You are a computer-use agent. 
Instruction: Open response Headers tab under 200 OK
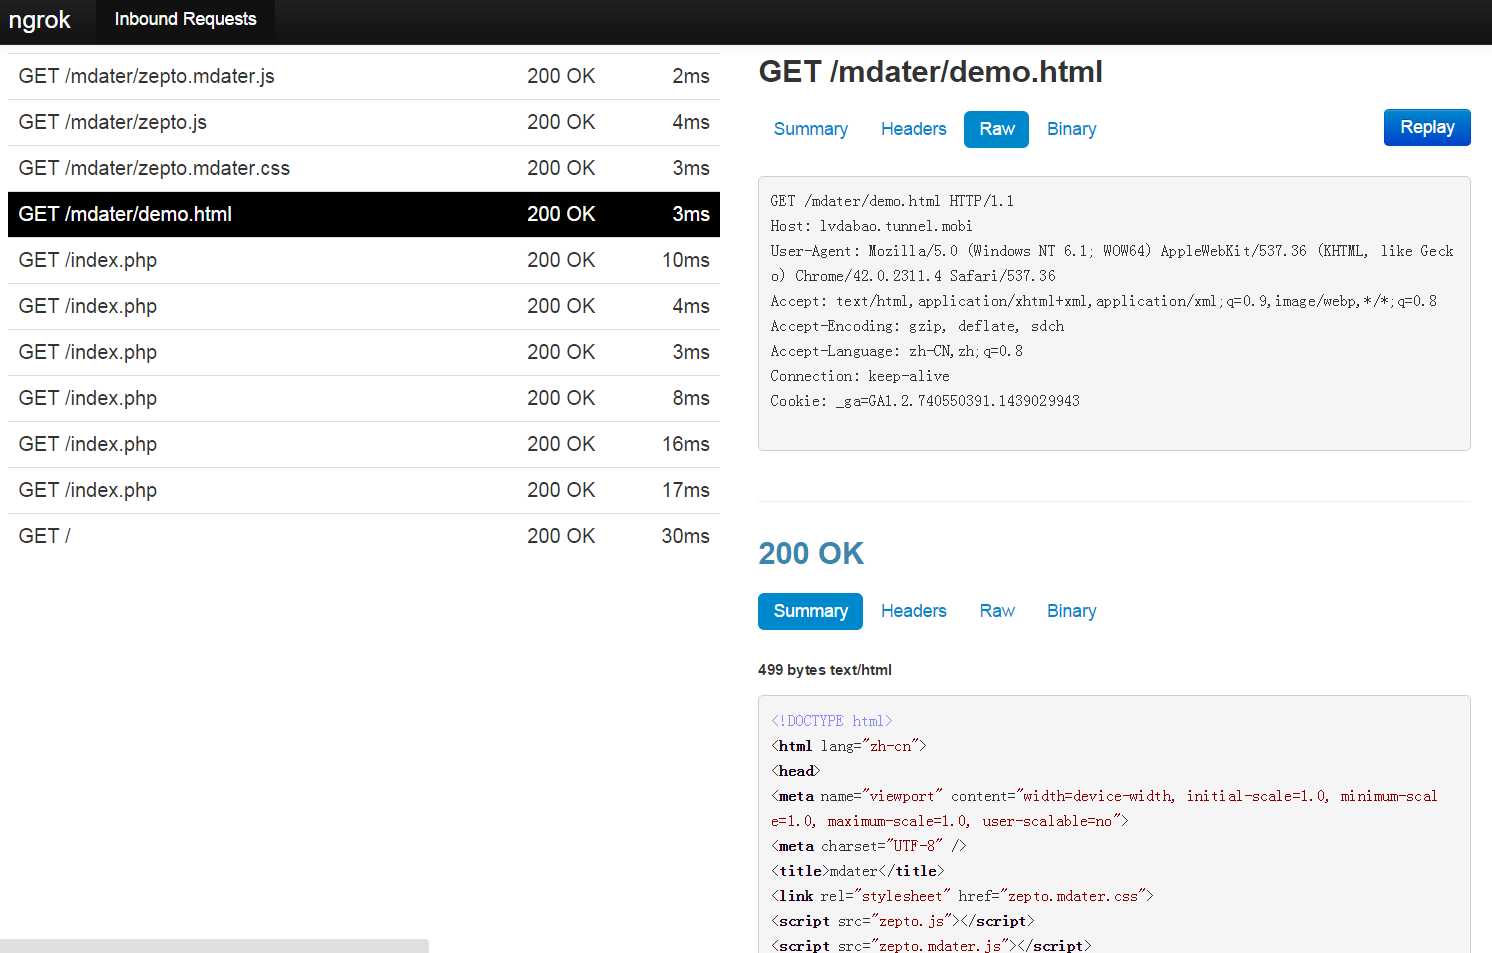pyautogui.click(x=913, y=611)
